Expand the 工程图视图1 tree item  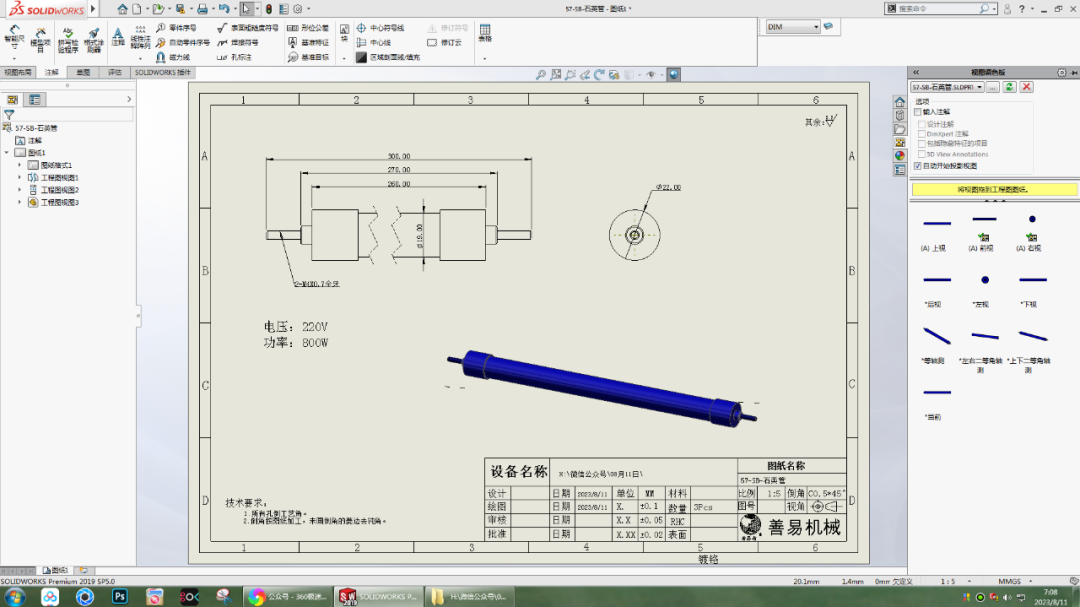click(x=19, y=177)
